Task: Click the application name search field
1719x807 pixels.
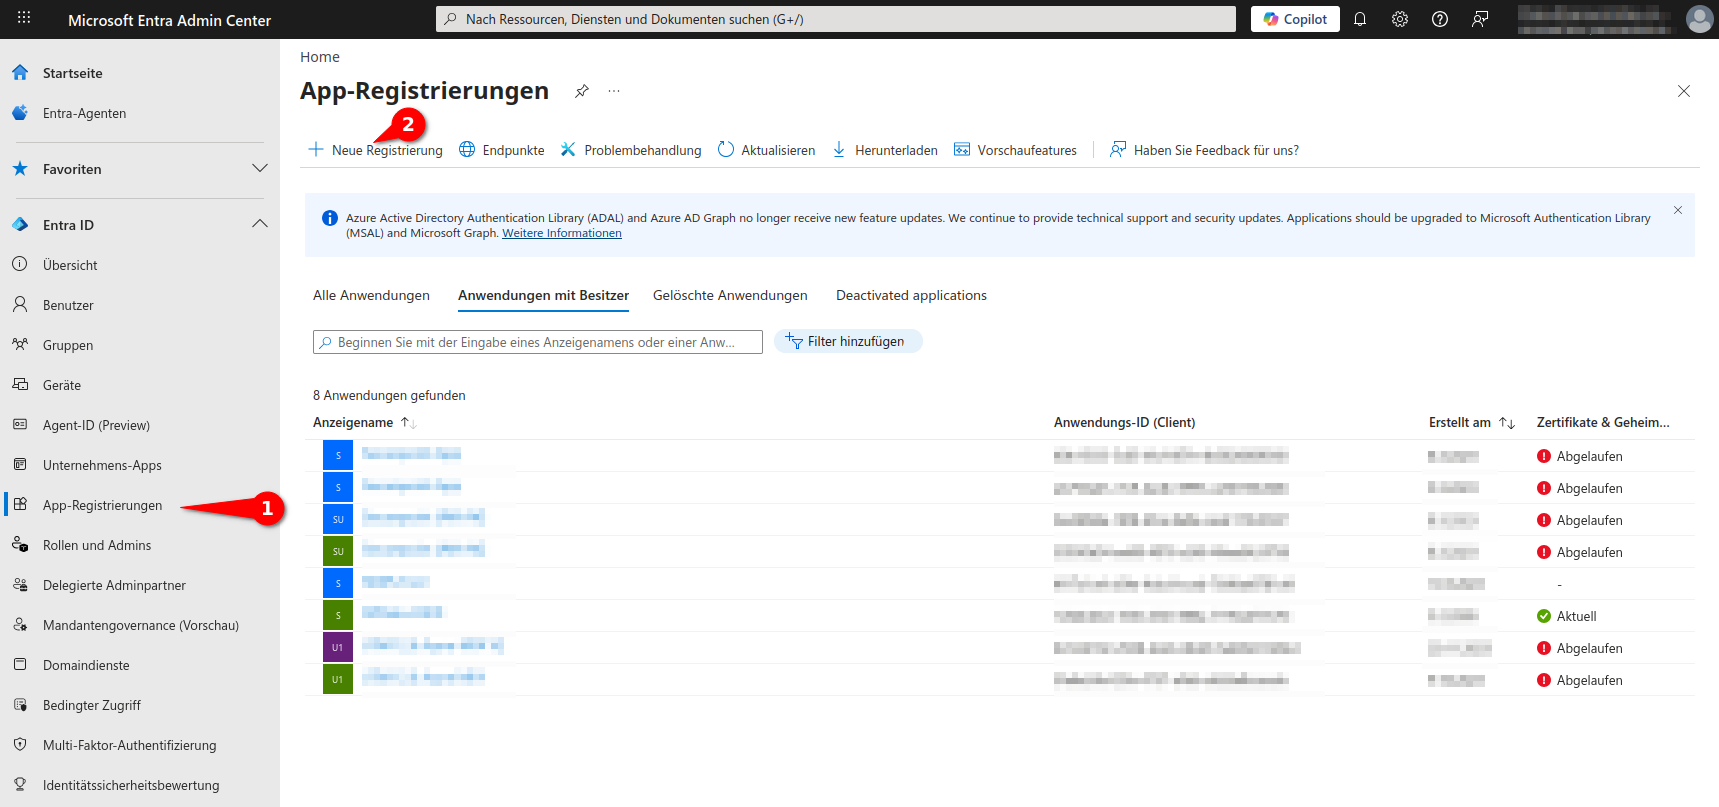Action: (x=538, y=342)
